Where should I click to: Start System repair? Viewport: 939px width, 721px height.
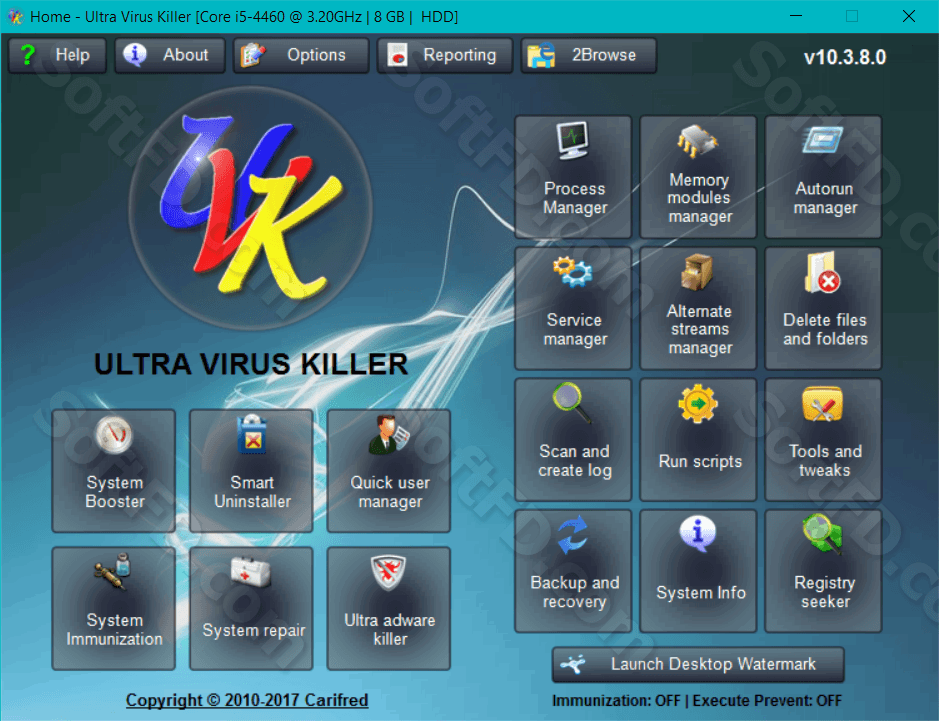(252, 608)
